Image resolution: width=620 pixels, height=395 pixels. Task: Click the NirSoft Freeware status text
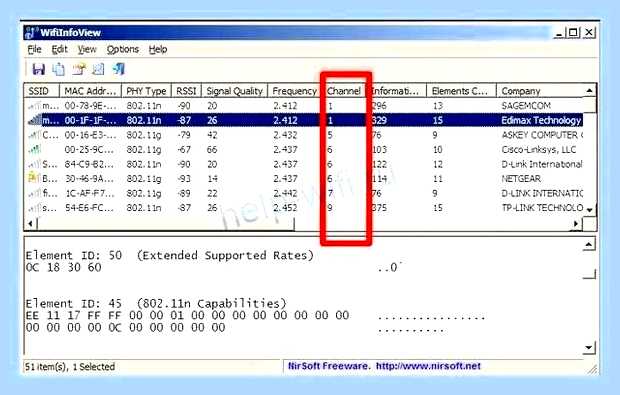[x=329, y=366]
